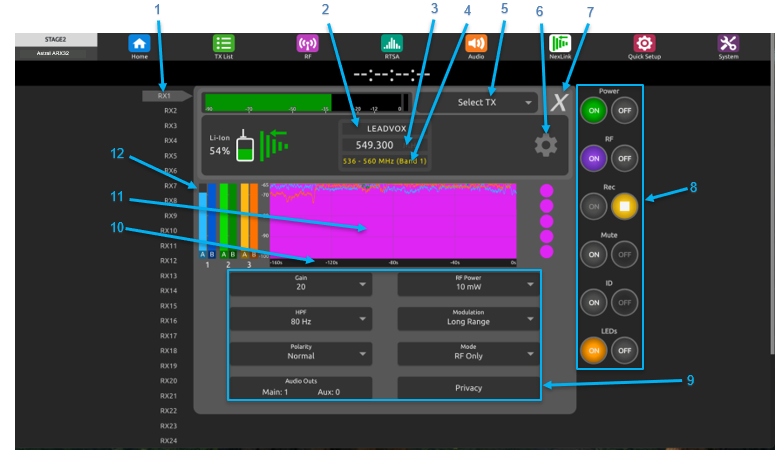This screenshot has height=459, width=784.
Task: Click the bottom magenta indicator dot
Action: 546,252
